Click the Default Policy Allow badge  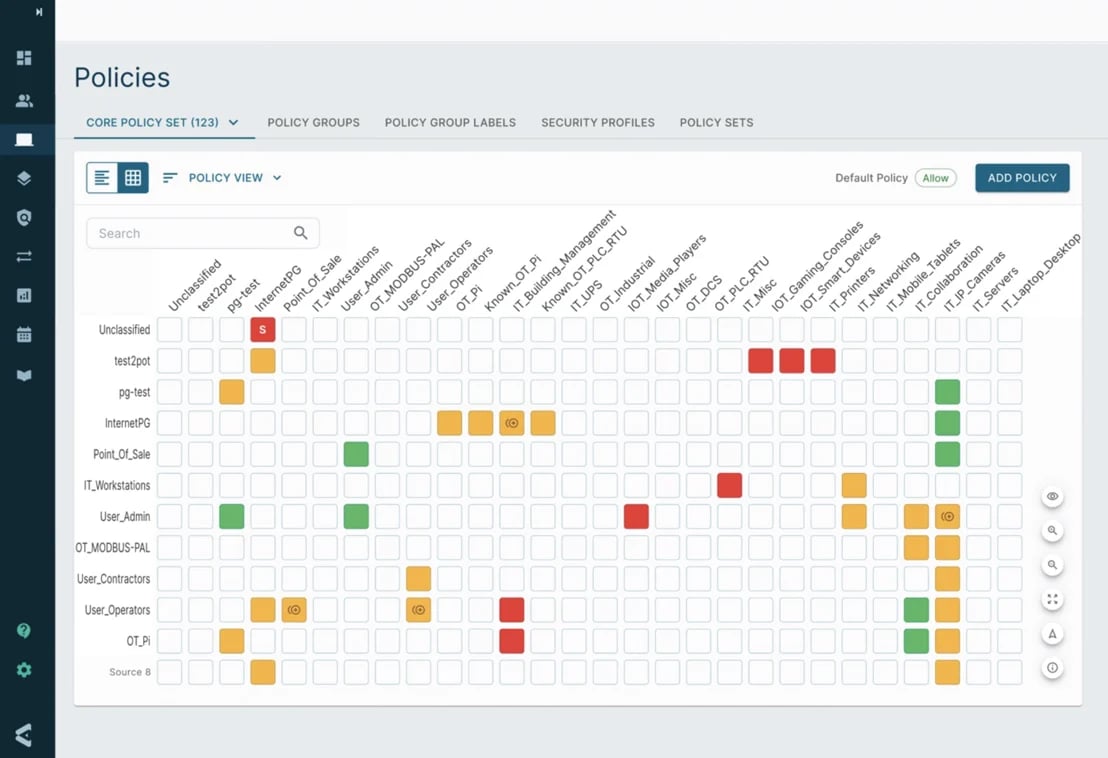tap(936, 177)
